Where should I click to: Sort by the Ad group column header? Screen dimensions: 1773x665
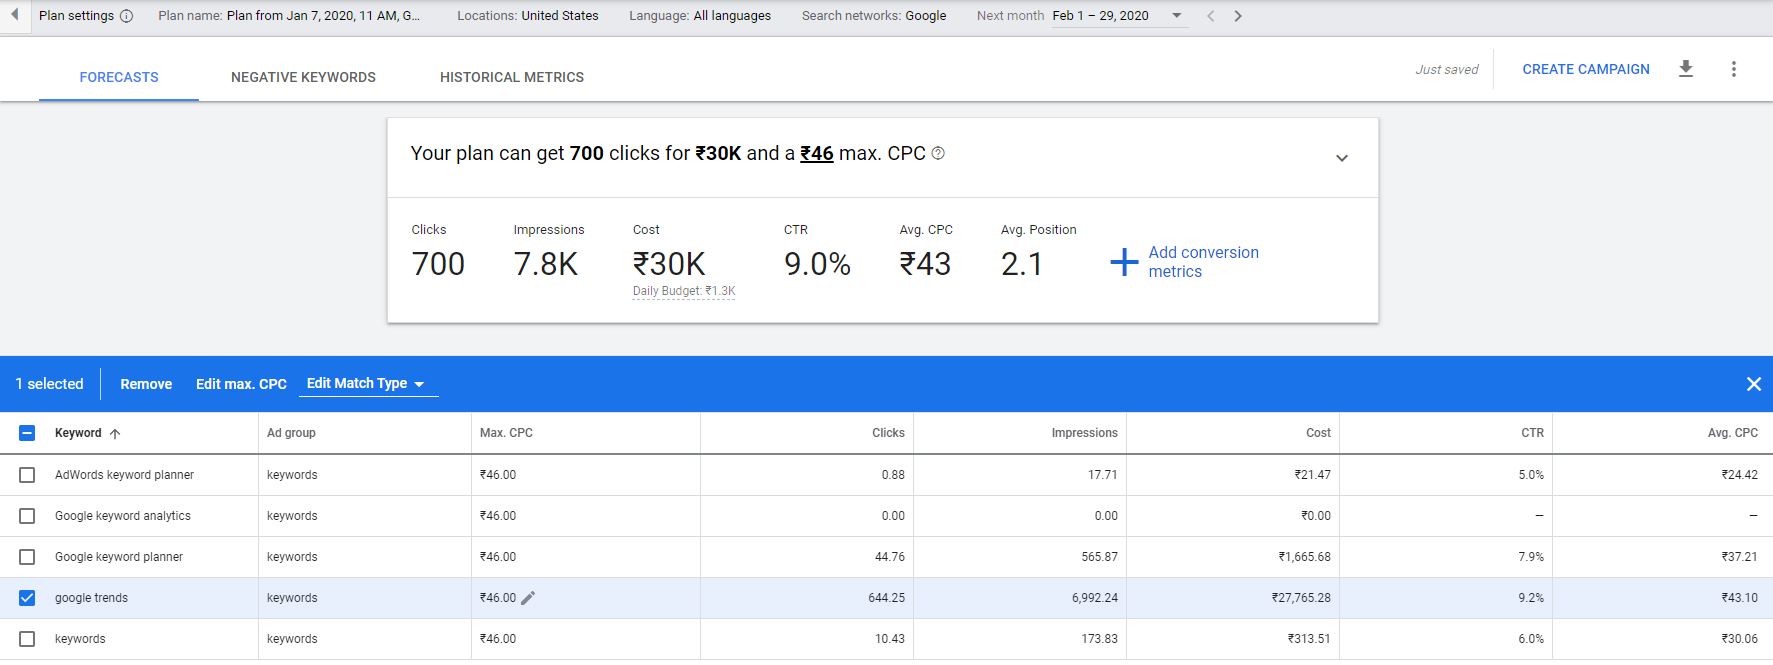point(291,433)
